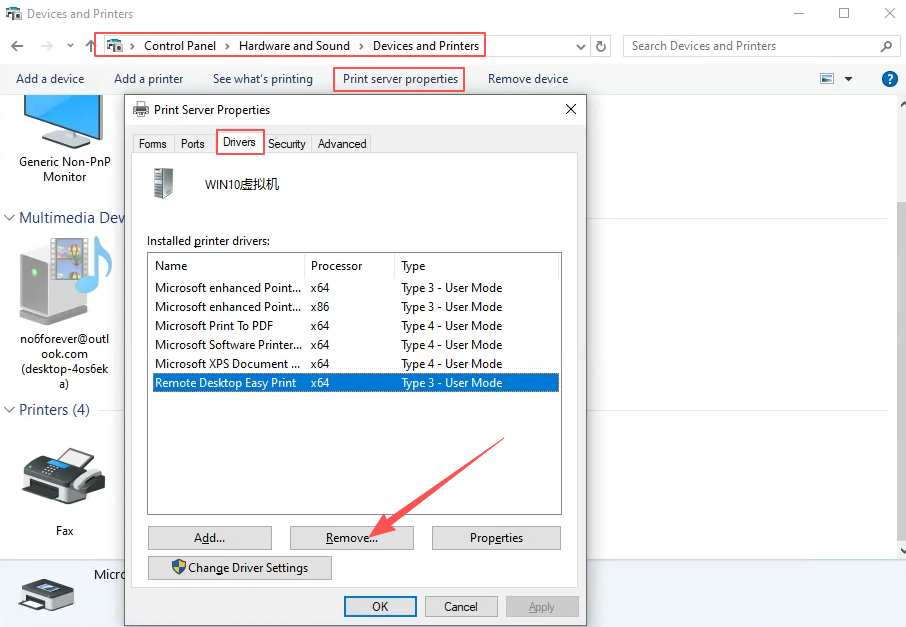Go up one folder level arrow
906x627 pixels.
90,46
